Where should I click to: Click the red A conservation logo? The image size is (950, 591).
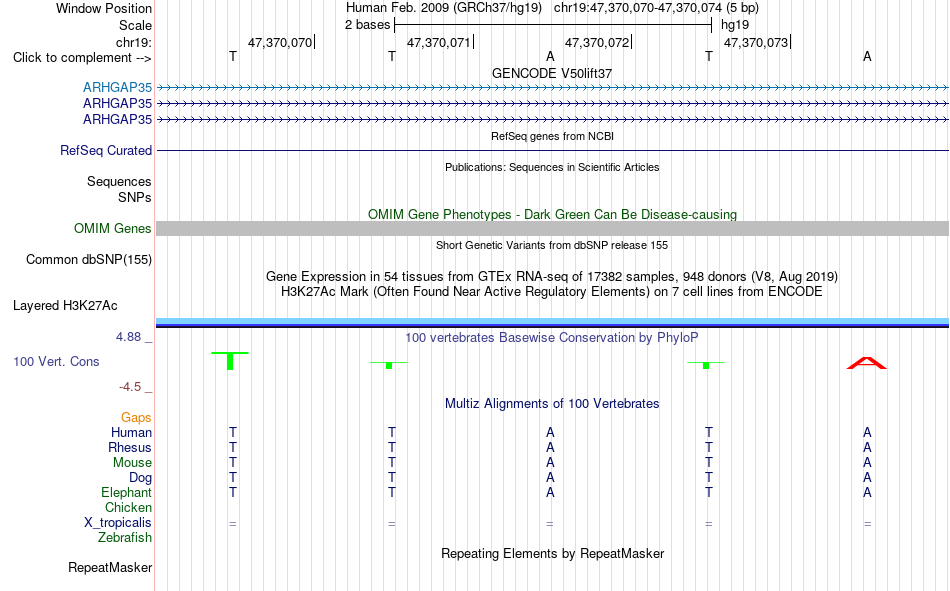point(867,363)
